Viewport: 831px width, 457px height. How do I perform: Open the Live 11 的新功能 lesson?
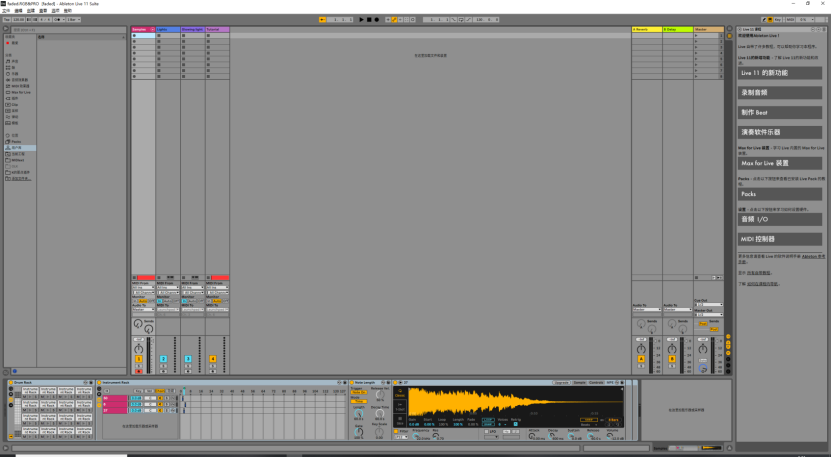tap(780, 73)
